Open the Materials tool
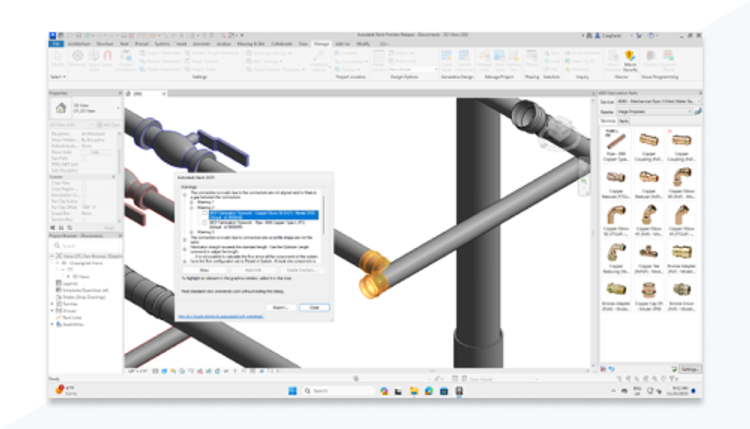This screenshot has height=429, width=750. point(77,58)
